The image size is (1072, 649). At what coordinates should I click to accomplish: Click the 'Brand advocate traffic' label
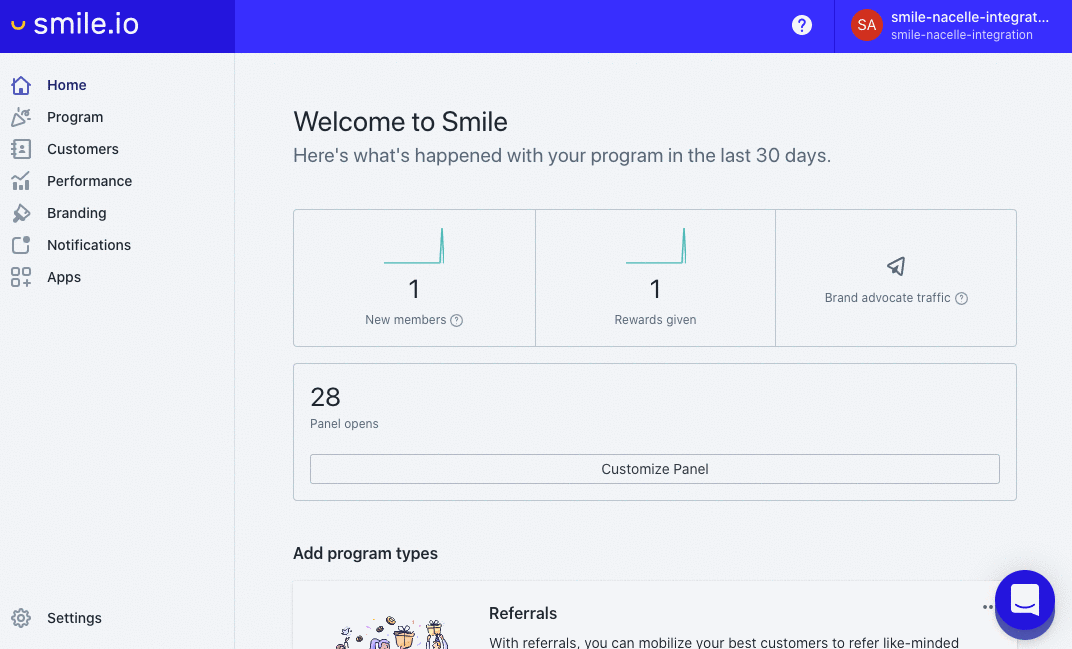pyautogui.click(x=887, y=298)
